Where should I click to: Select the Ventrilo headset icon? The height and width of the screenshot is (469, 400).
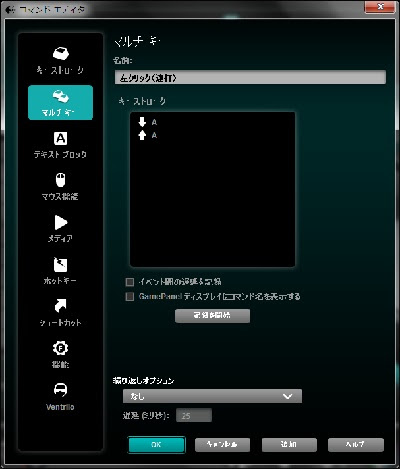(x=60, y=389)
